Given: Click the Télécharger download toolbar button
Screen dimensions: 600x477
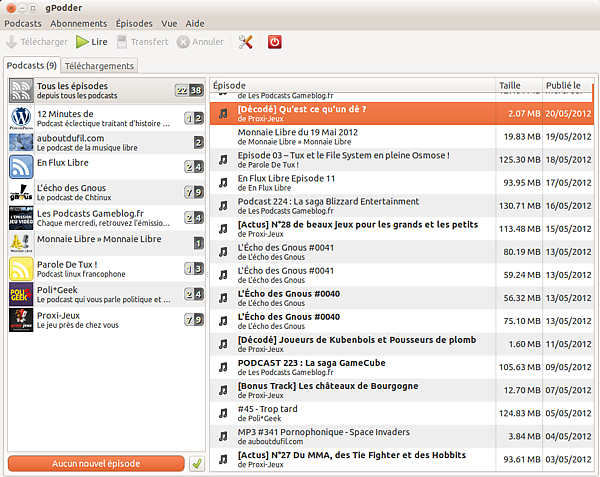Looking at the screenshot, I should pos(37,42).
